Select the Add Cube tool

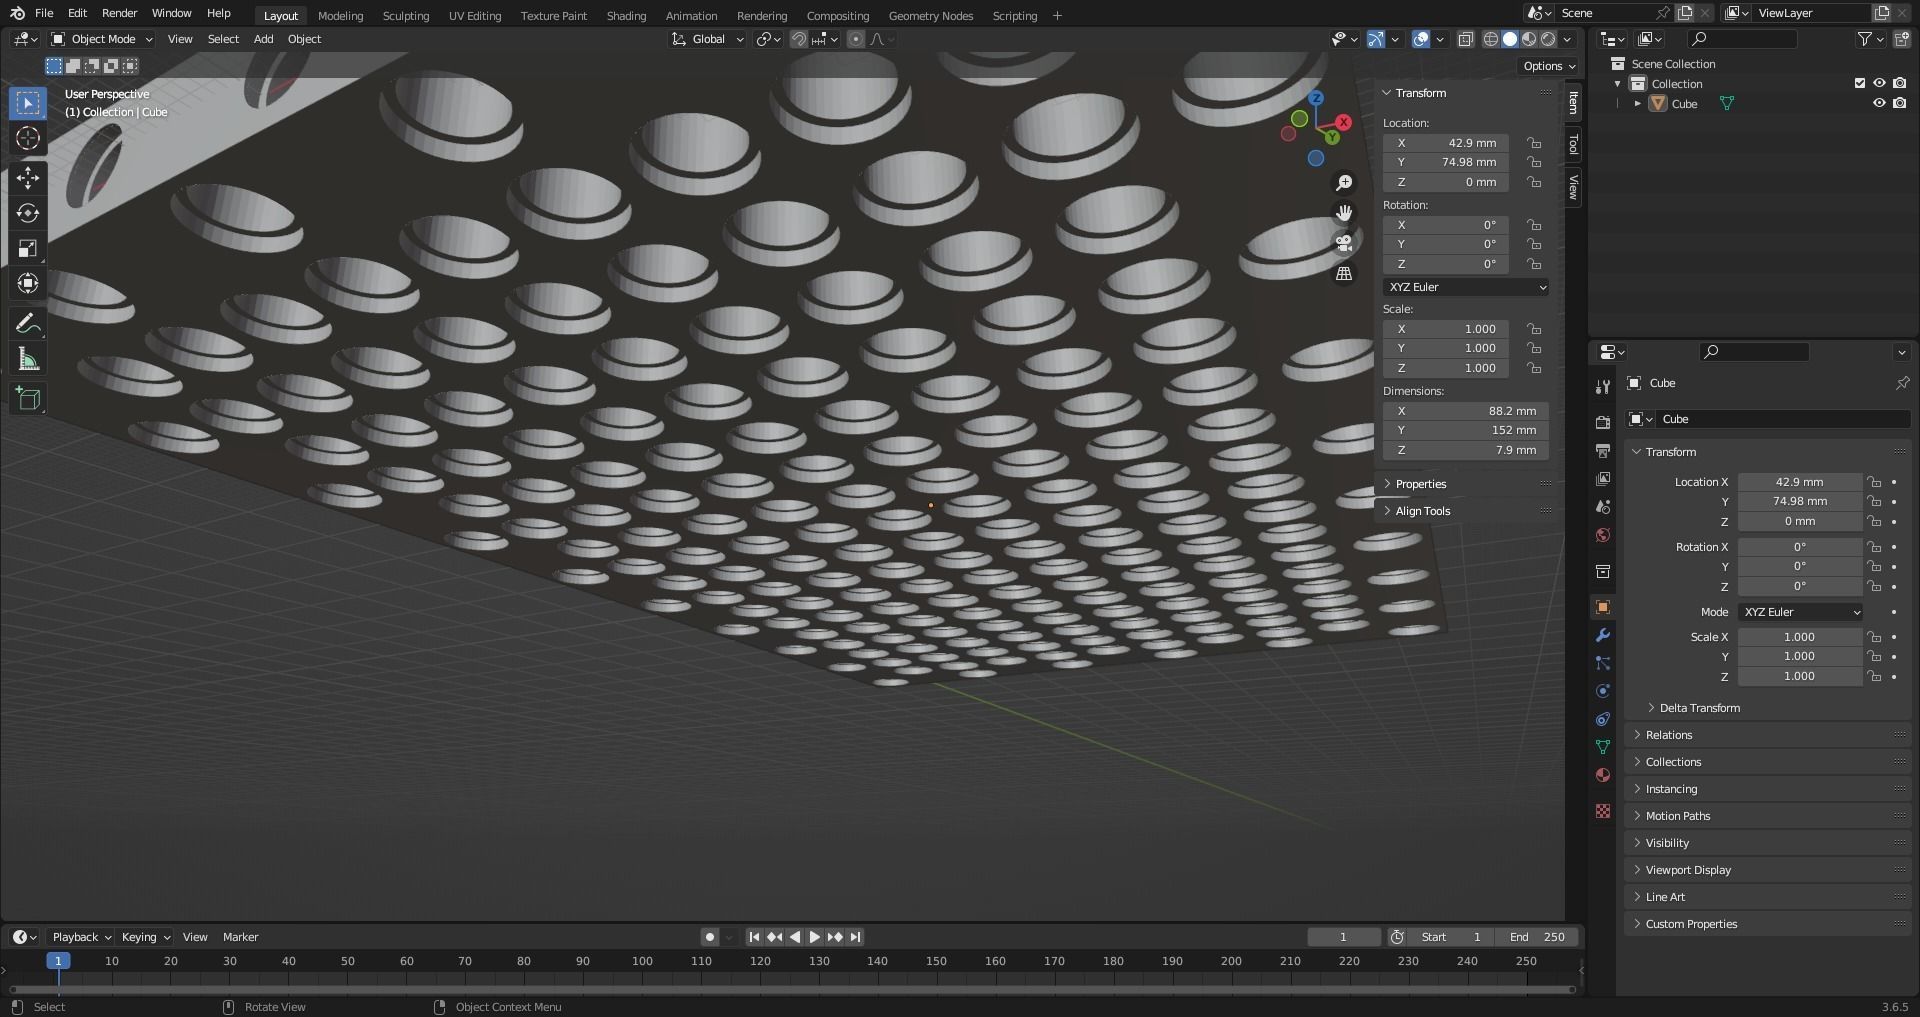28,399
